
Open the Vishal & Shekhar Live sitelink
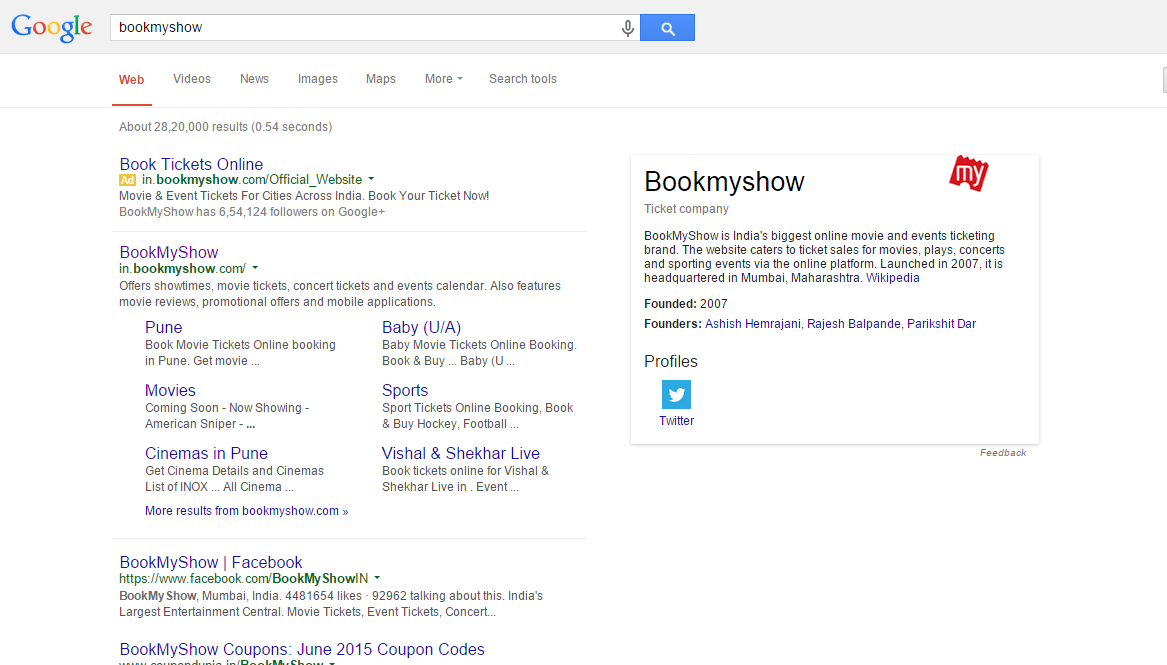pyautogui.click(x=460, y=453)
